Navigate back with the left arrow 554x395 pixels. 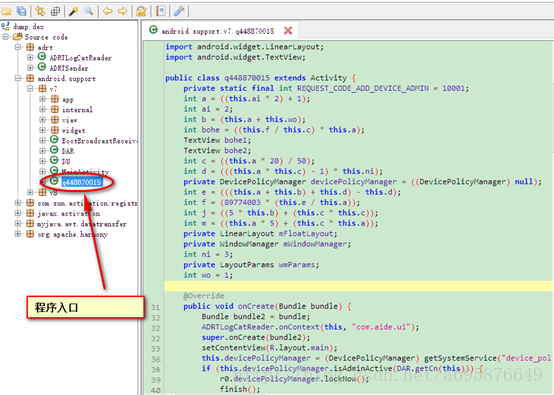point(107,12)
